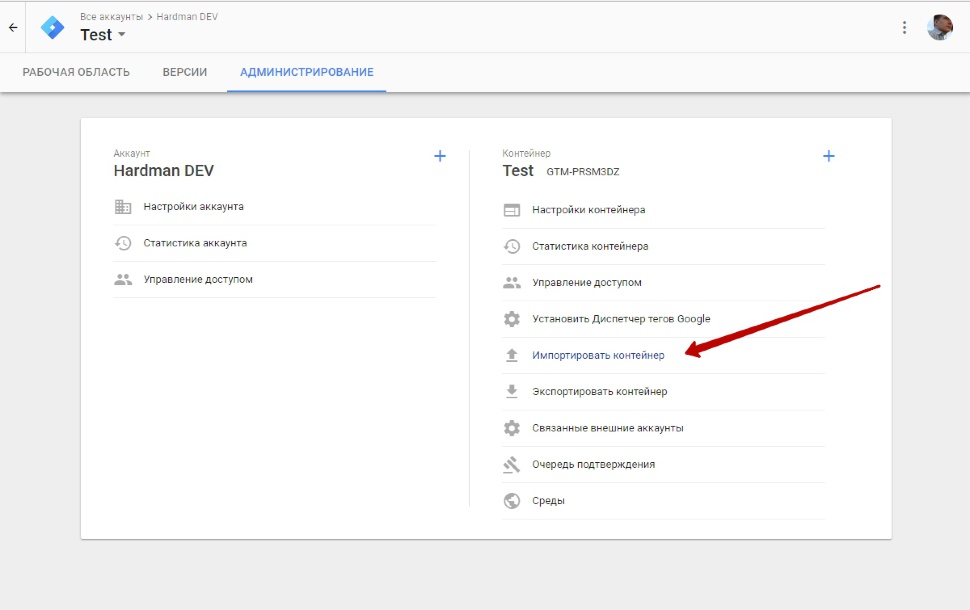Viewport: 970px width, 610px height.
Task: Select the Администрирование tab
Action: (307, 72)
